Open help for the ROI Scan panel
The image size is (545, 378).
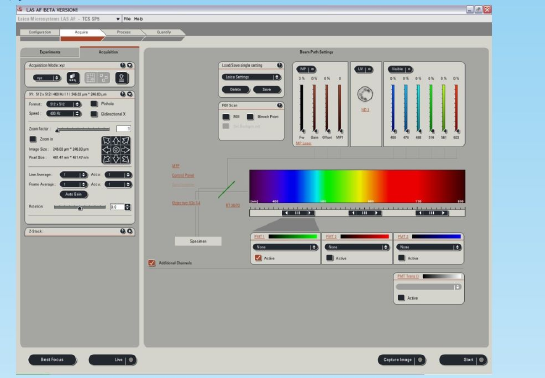pos(279,105)
